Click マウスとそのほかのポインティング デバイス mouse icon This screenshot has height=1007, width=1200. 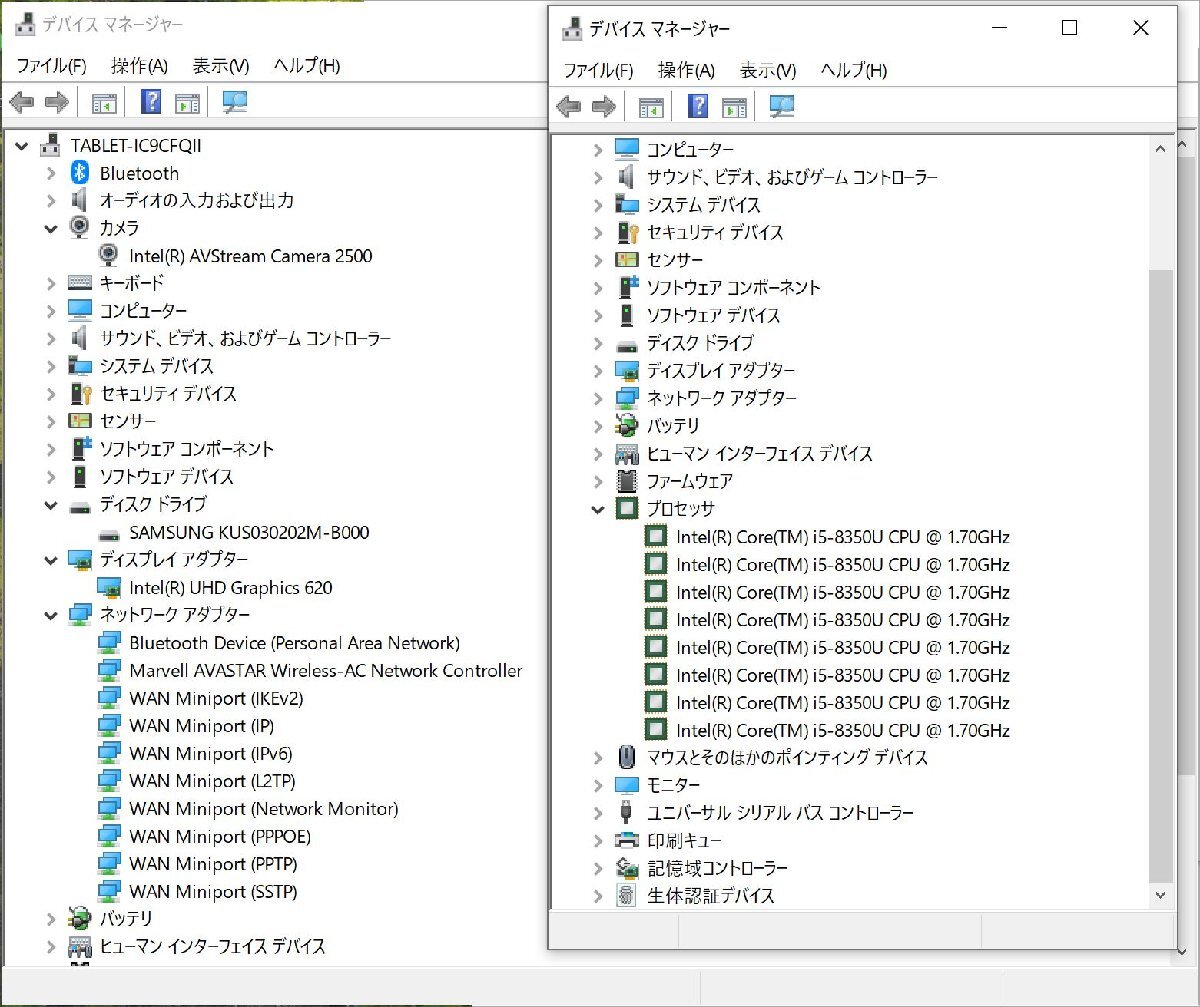point(627,757)
